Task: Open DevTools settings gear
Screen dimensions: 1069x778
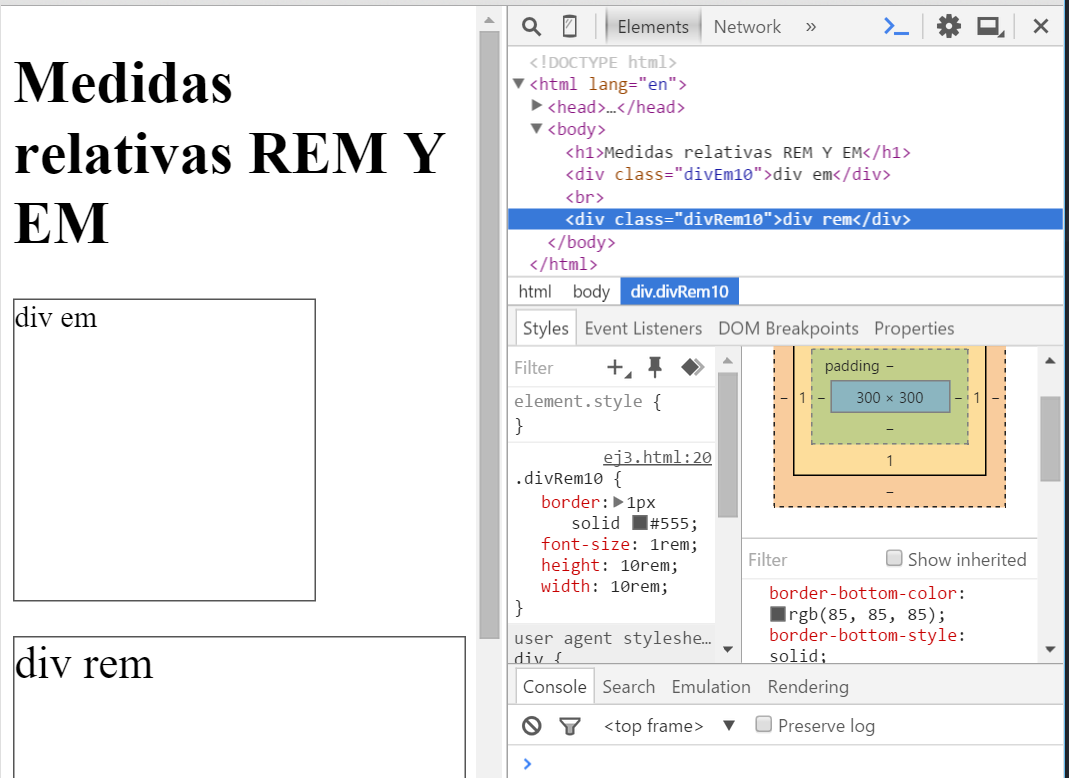Action: 947,26
